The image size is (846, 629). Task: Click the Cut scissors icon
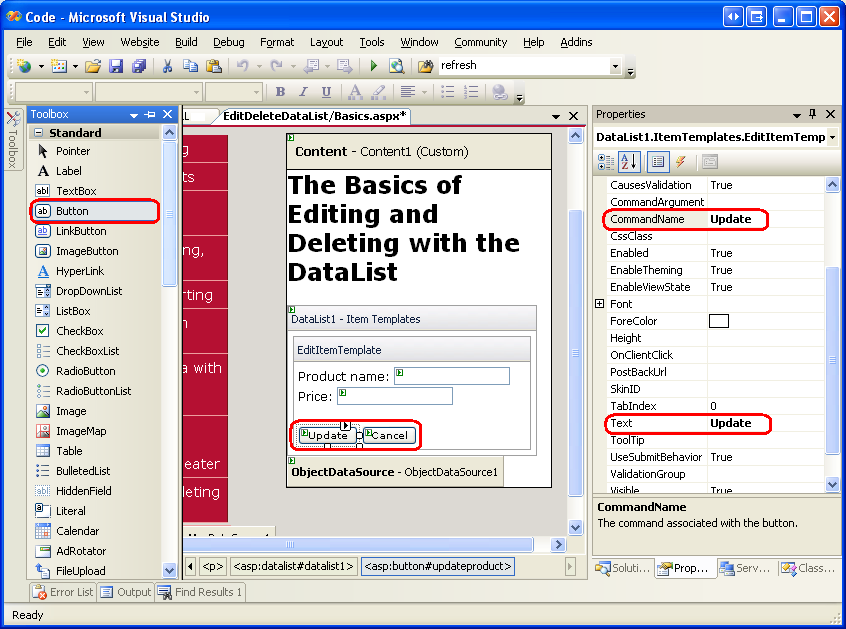tap(167, 66)
